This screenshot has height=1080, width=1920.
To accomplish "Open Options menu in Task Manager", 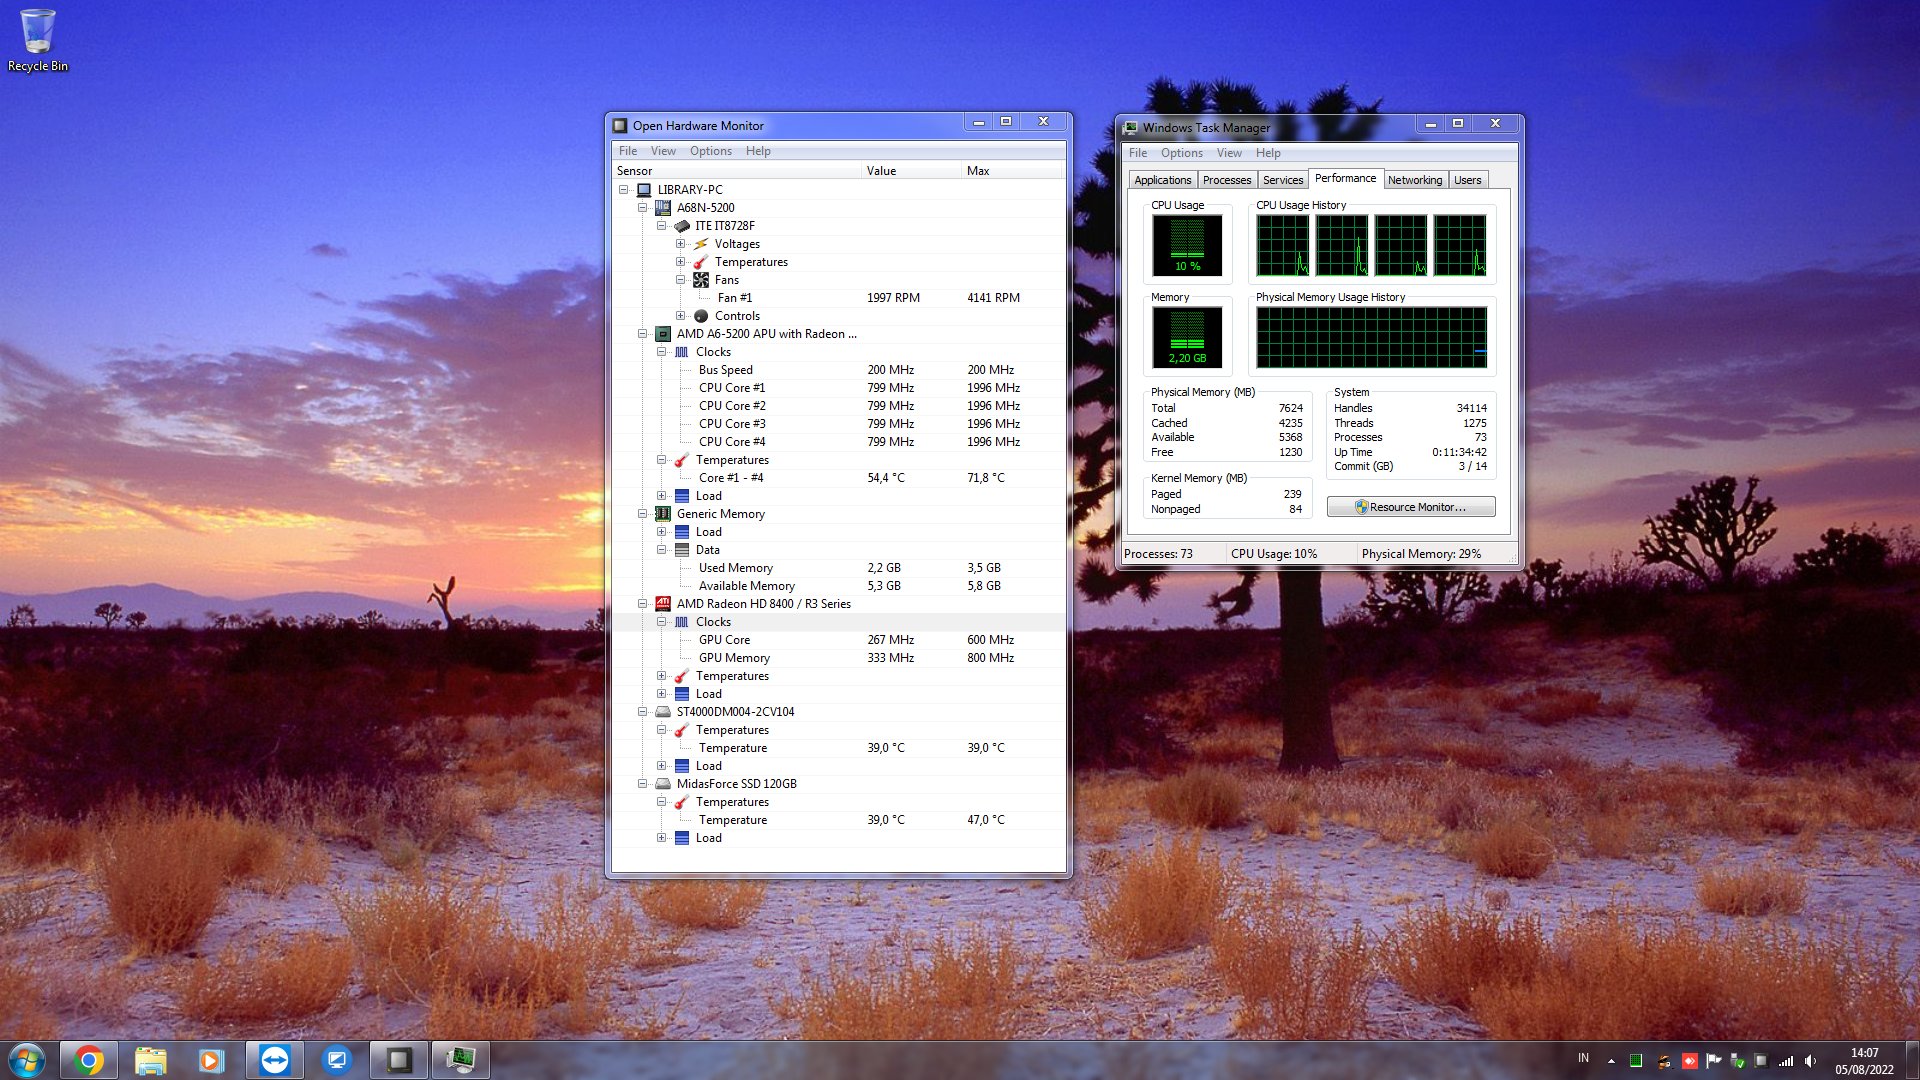I will (x=1181, y=153).
